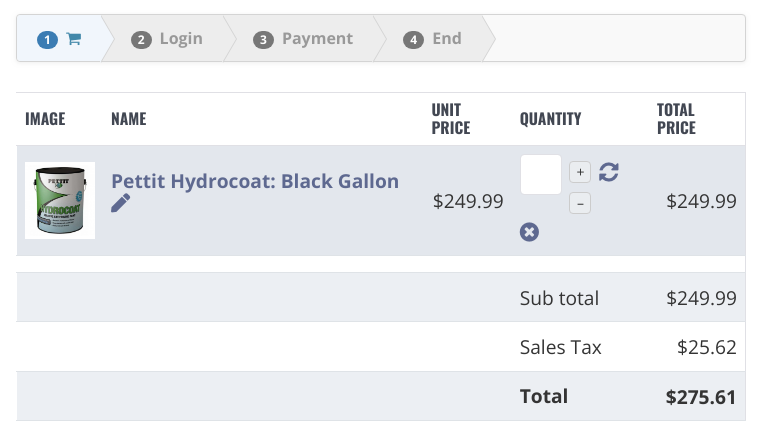Decrease quantity with the minus button

[580, 203]
